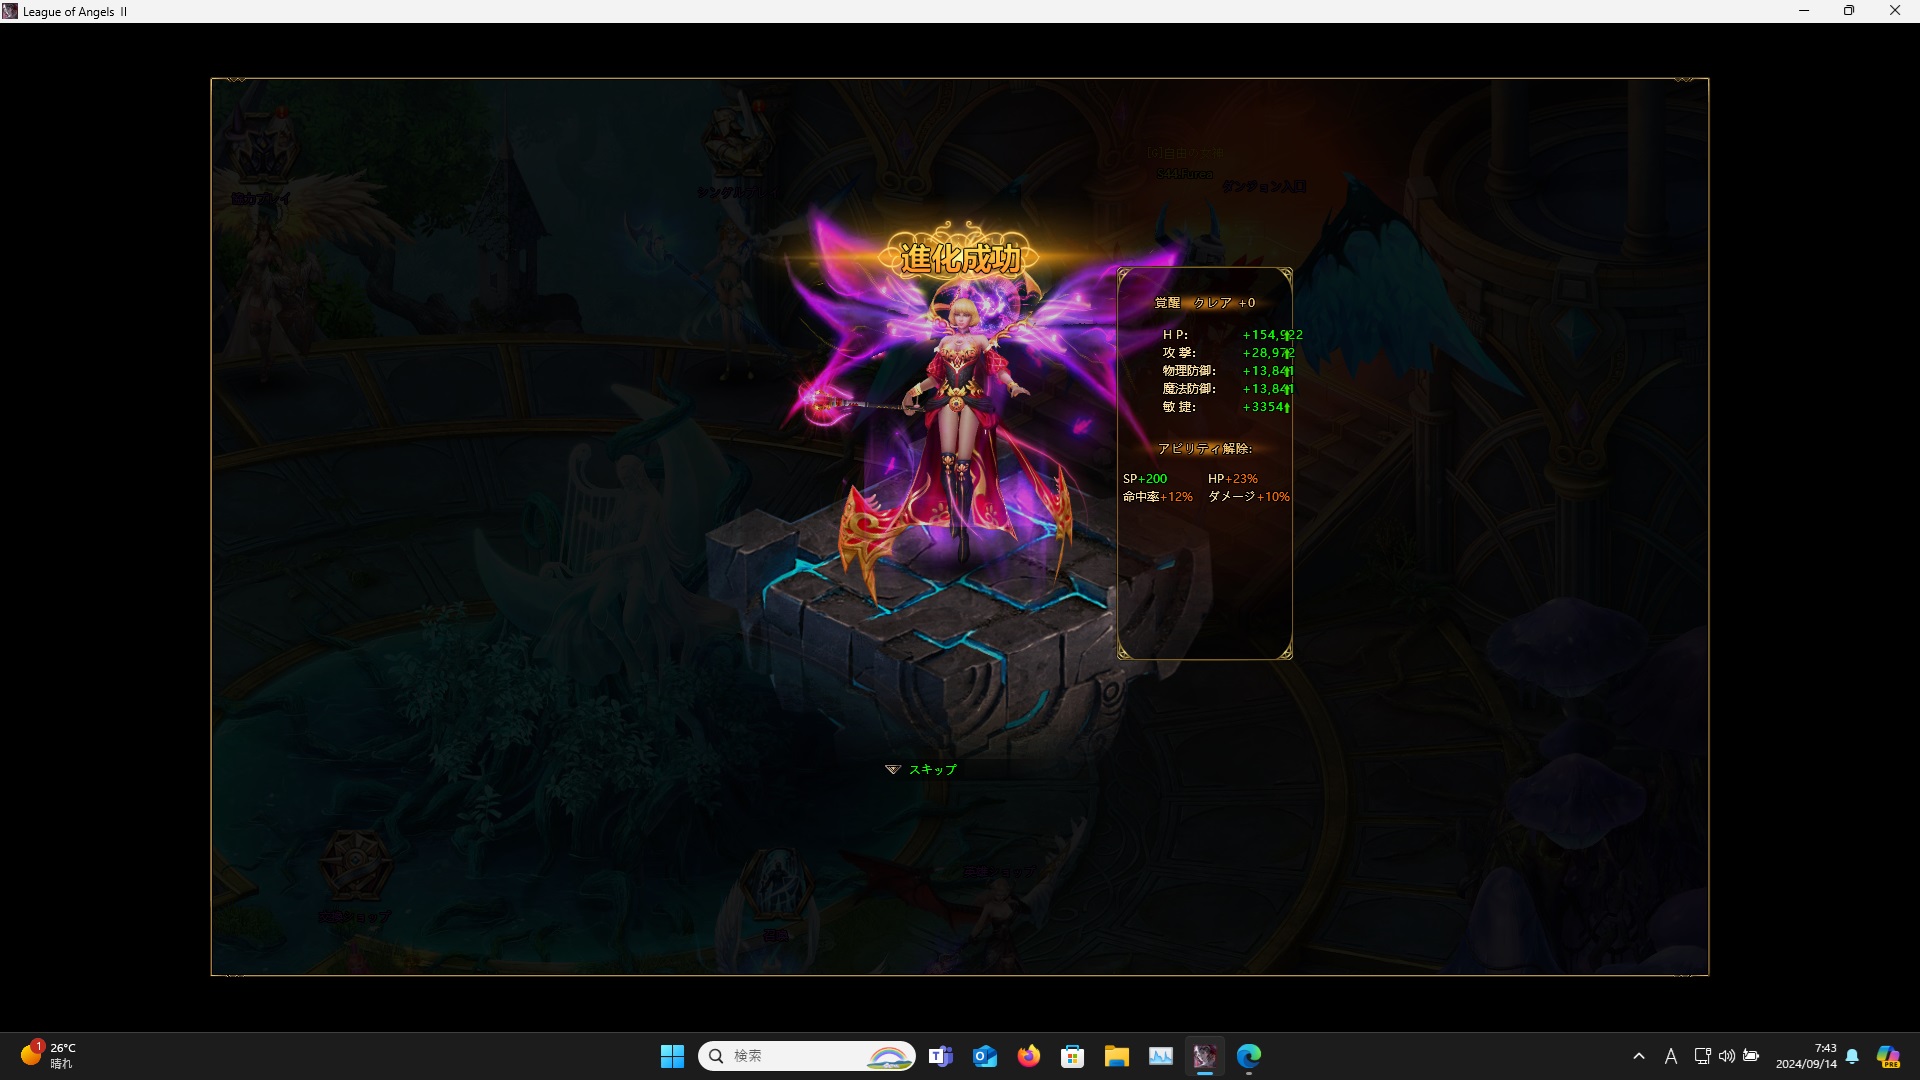Screen dimensions: 1920x1080
Task: Click the skip arrow icon beside スキップ
Action: point(892,769)
